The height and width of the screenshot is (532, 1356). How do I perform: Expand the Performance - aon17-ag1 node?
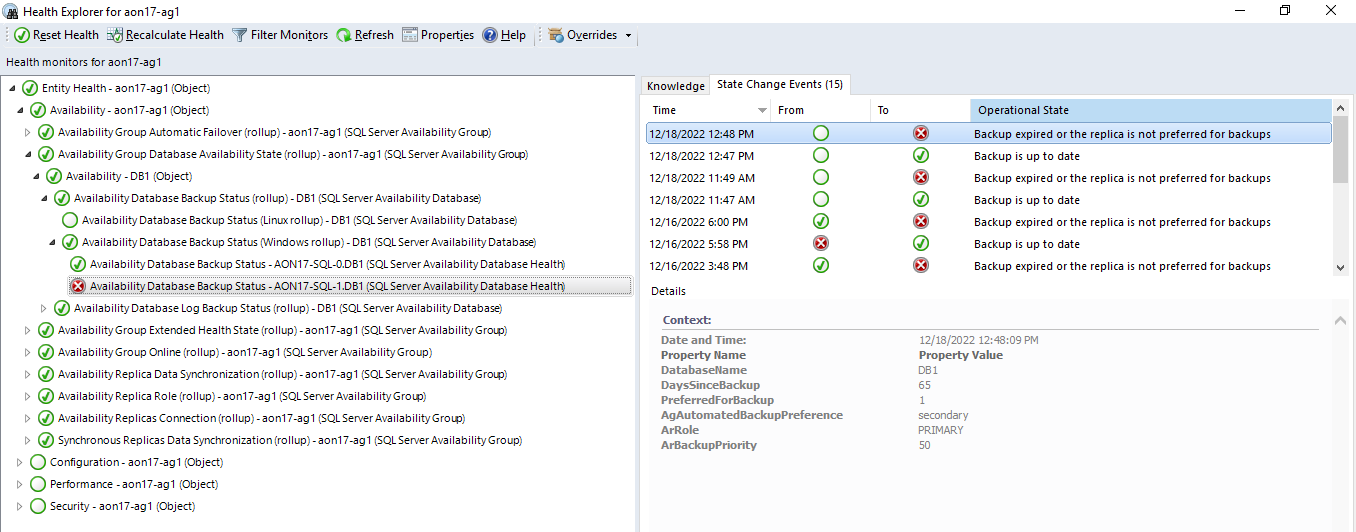[x=20, y=484]
